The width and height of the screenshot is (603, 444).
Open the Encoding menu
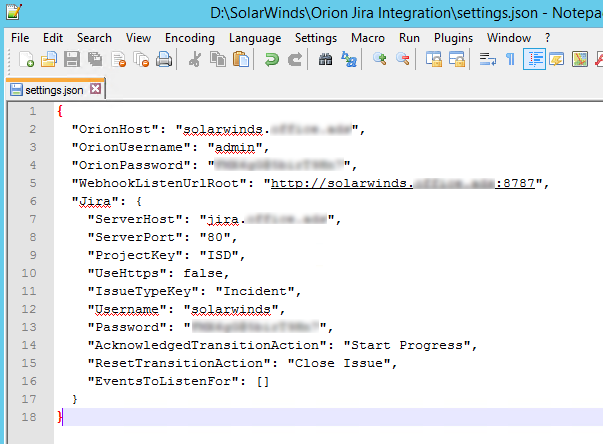190,38
